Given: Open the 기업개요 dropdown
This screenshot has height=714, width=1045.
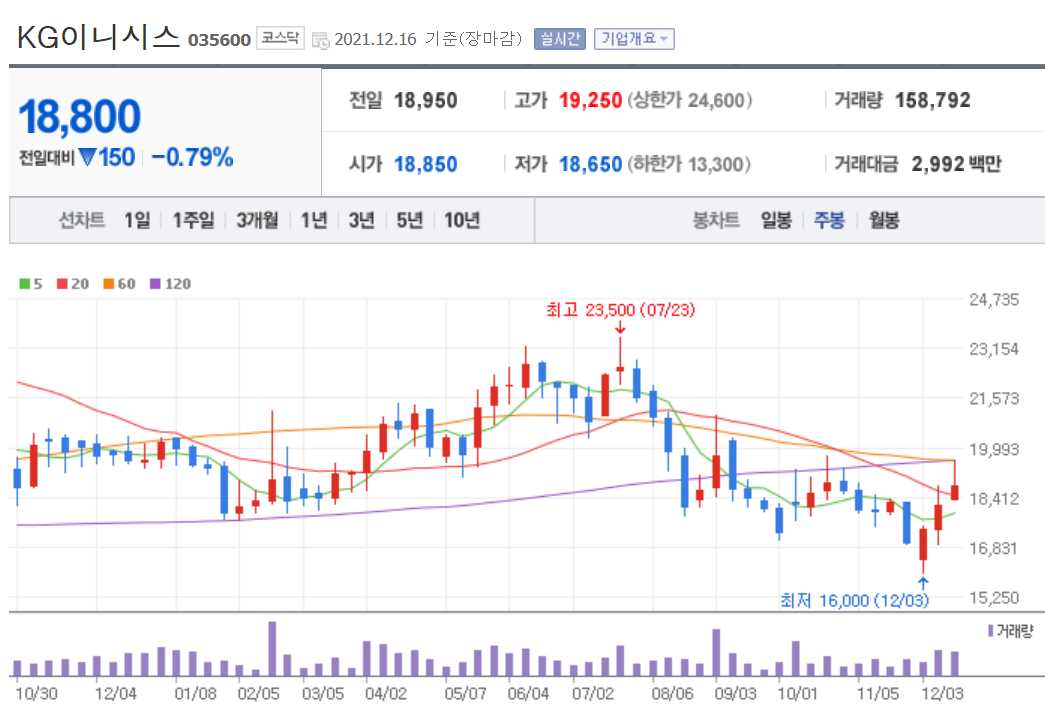Looking at the screenshot, I should (x=634, y=35).
